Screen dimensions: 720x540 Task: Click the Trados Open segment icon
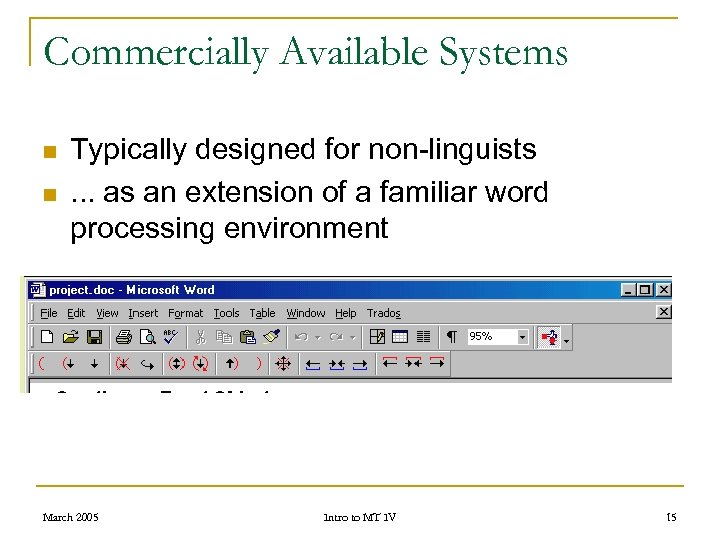(42, 364)
